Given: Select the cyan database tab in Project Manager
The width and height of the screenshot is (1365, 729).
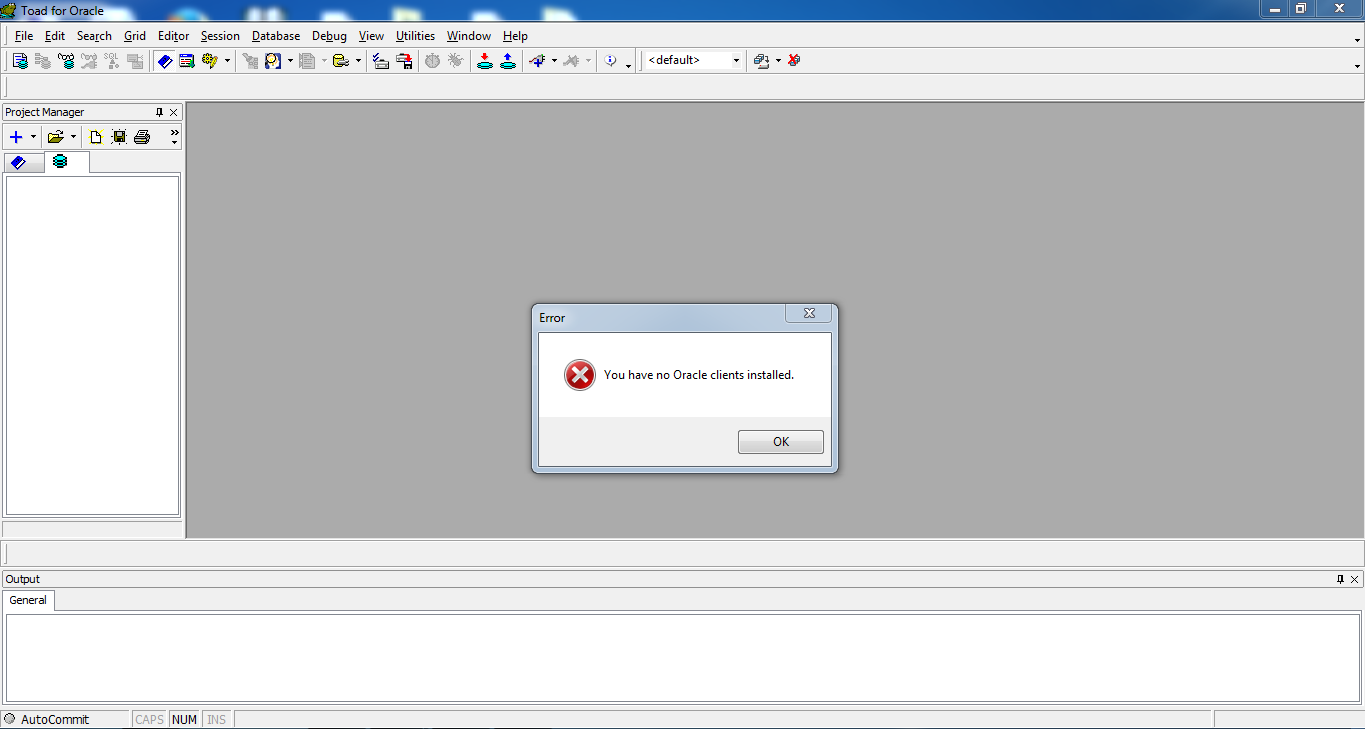Looking at the screenshot, I should click(61, 162).
